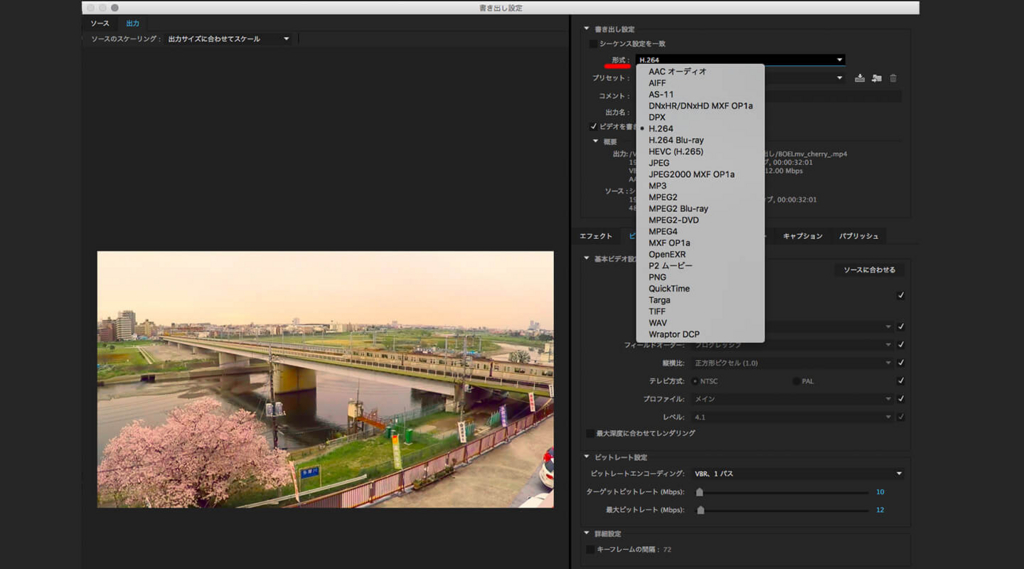
Task: Collapse the 基本ビデオ設定 section
Action: [586, 258]
